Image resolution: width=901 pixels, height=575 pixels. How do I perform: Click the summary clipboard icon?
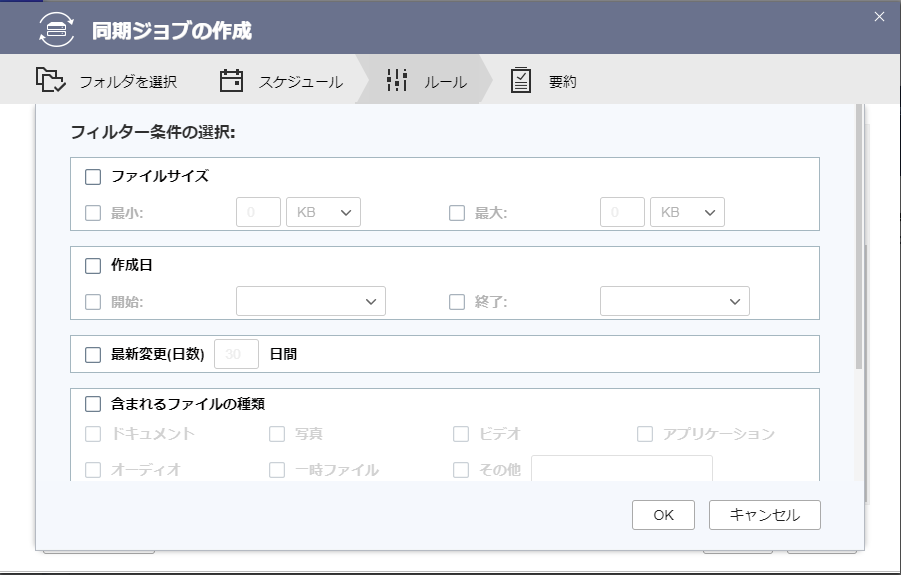521,81
